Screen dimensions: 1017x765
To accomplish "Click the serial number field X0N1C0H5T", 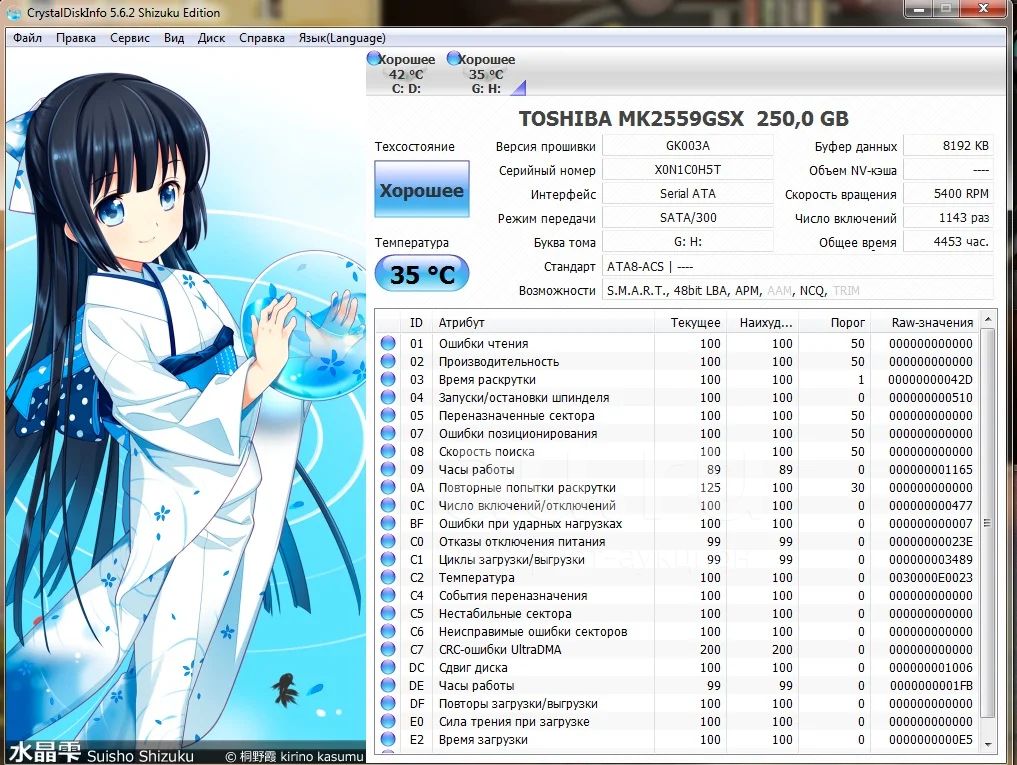I will [688, 169].
